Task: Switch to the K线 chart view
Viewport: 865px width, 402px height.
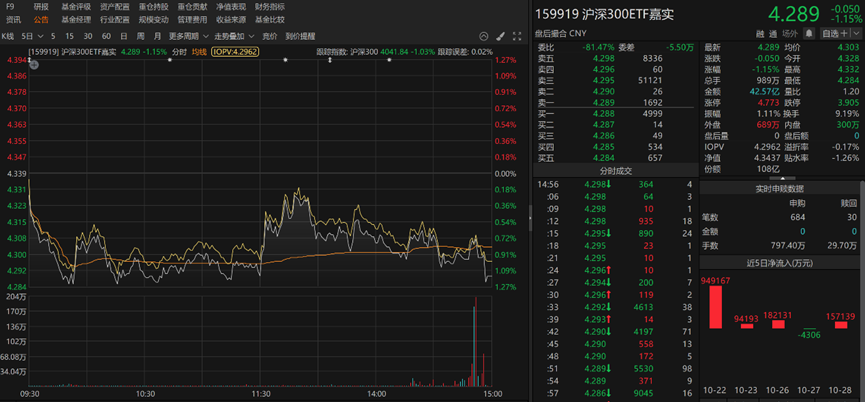Action: tap(8, 36)
